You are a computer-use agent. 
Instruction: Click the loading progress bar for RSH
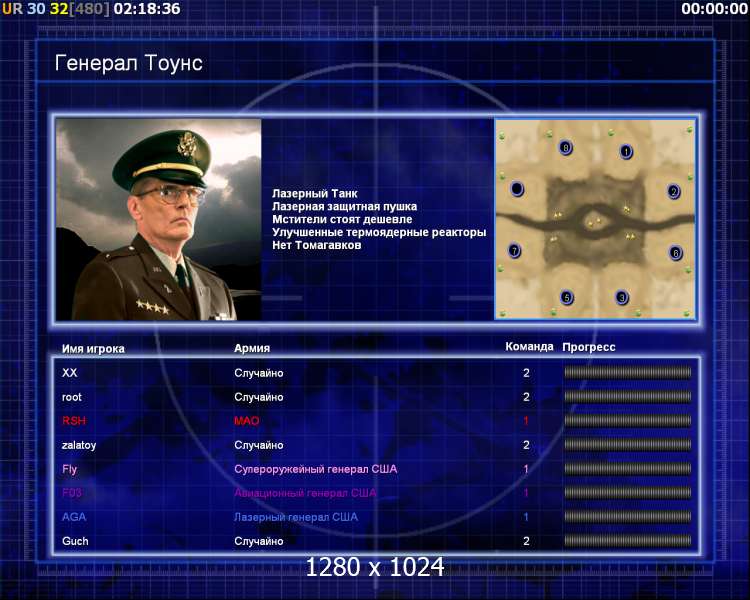(628, 421)
